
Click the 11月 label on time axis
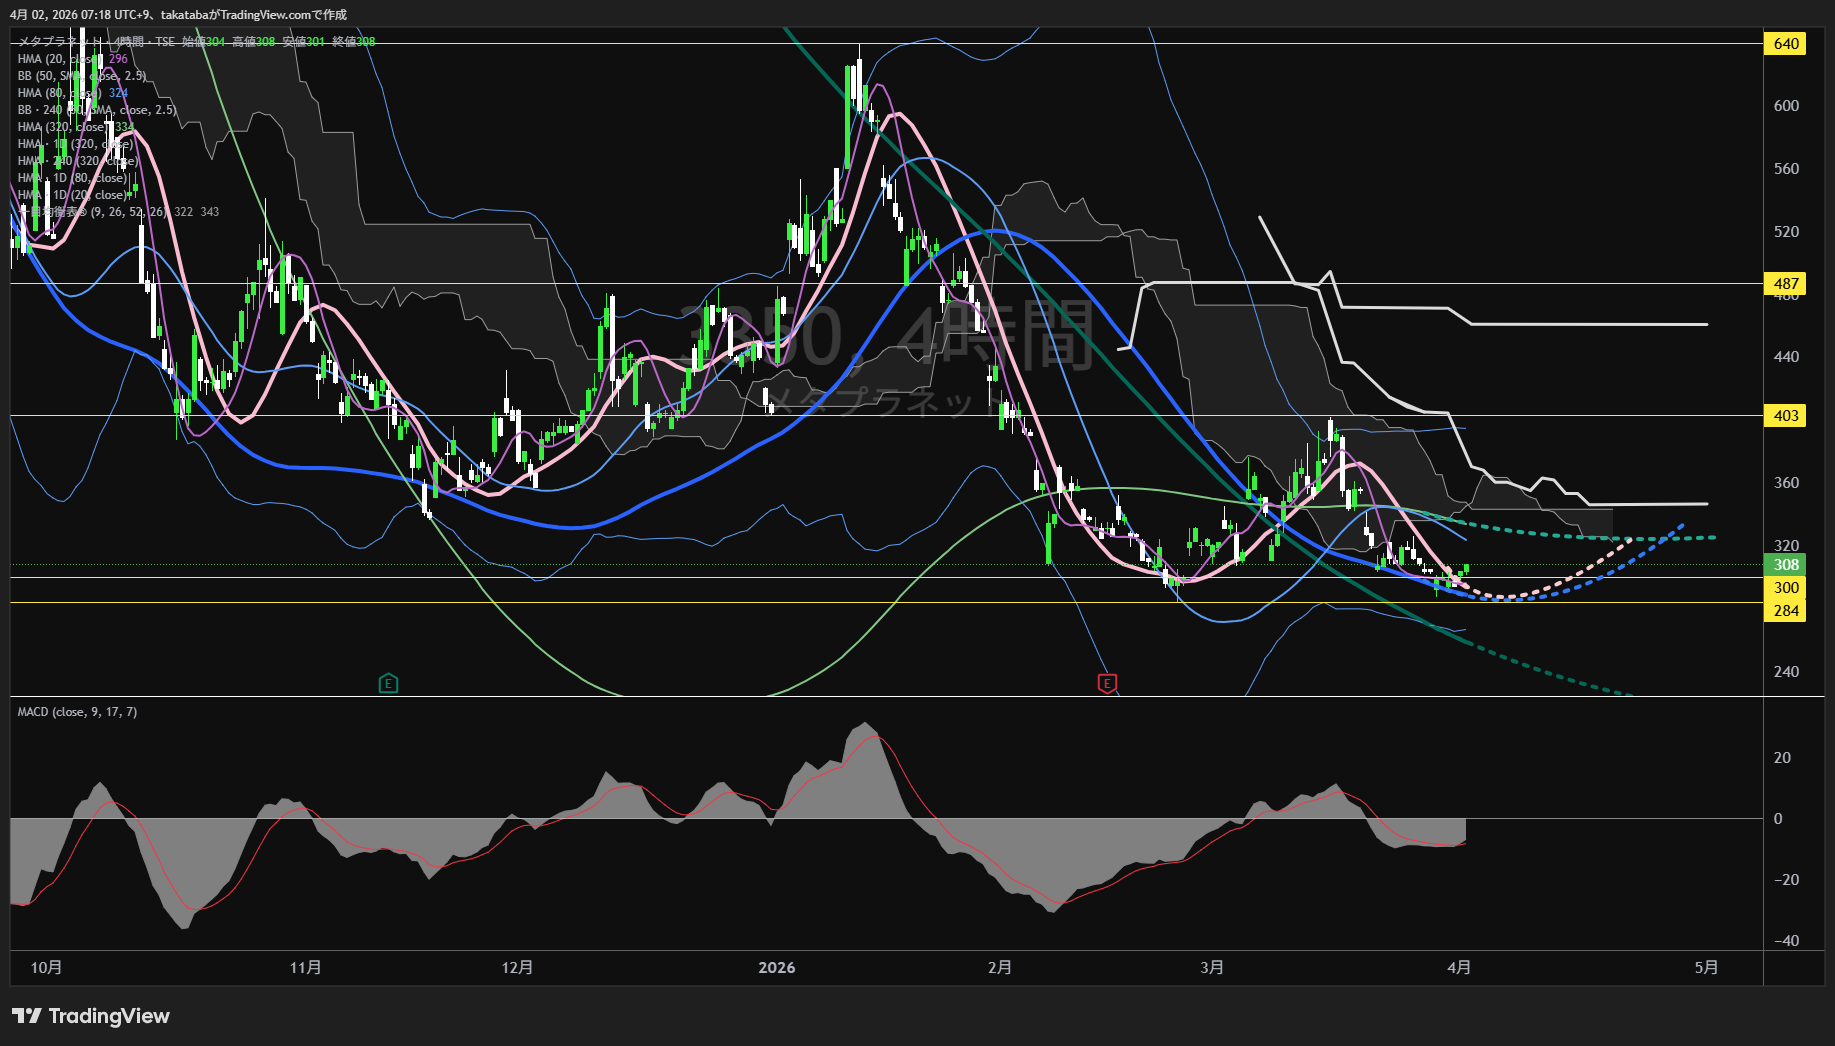(305, 968)
